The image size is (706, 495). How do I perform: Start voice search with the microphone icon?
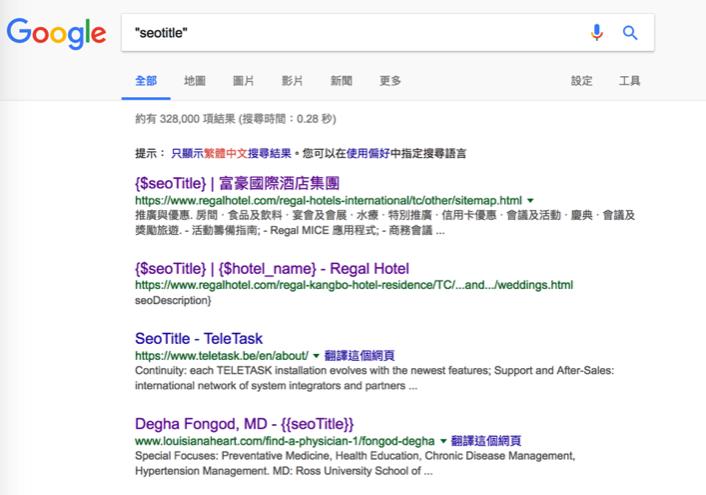click(x=597, y=32)
